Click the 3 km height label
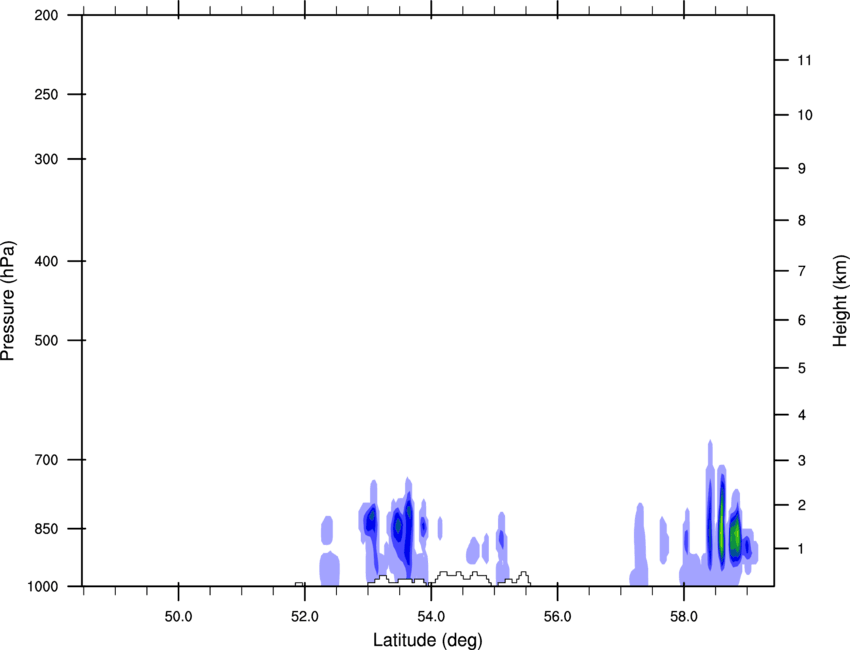Image resolution: width=850 pixels, height=650 pixels. pyautogui.click(x=802, y=461)
